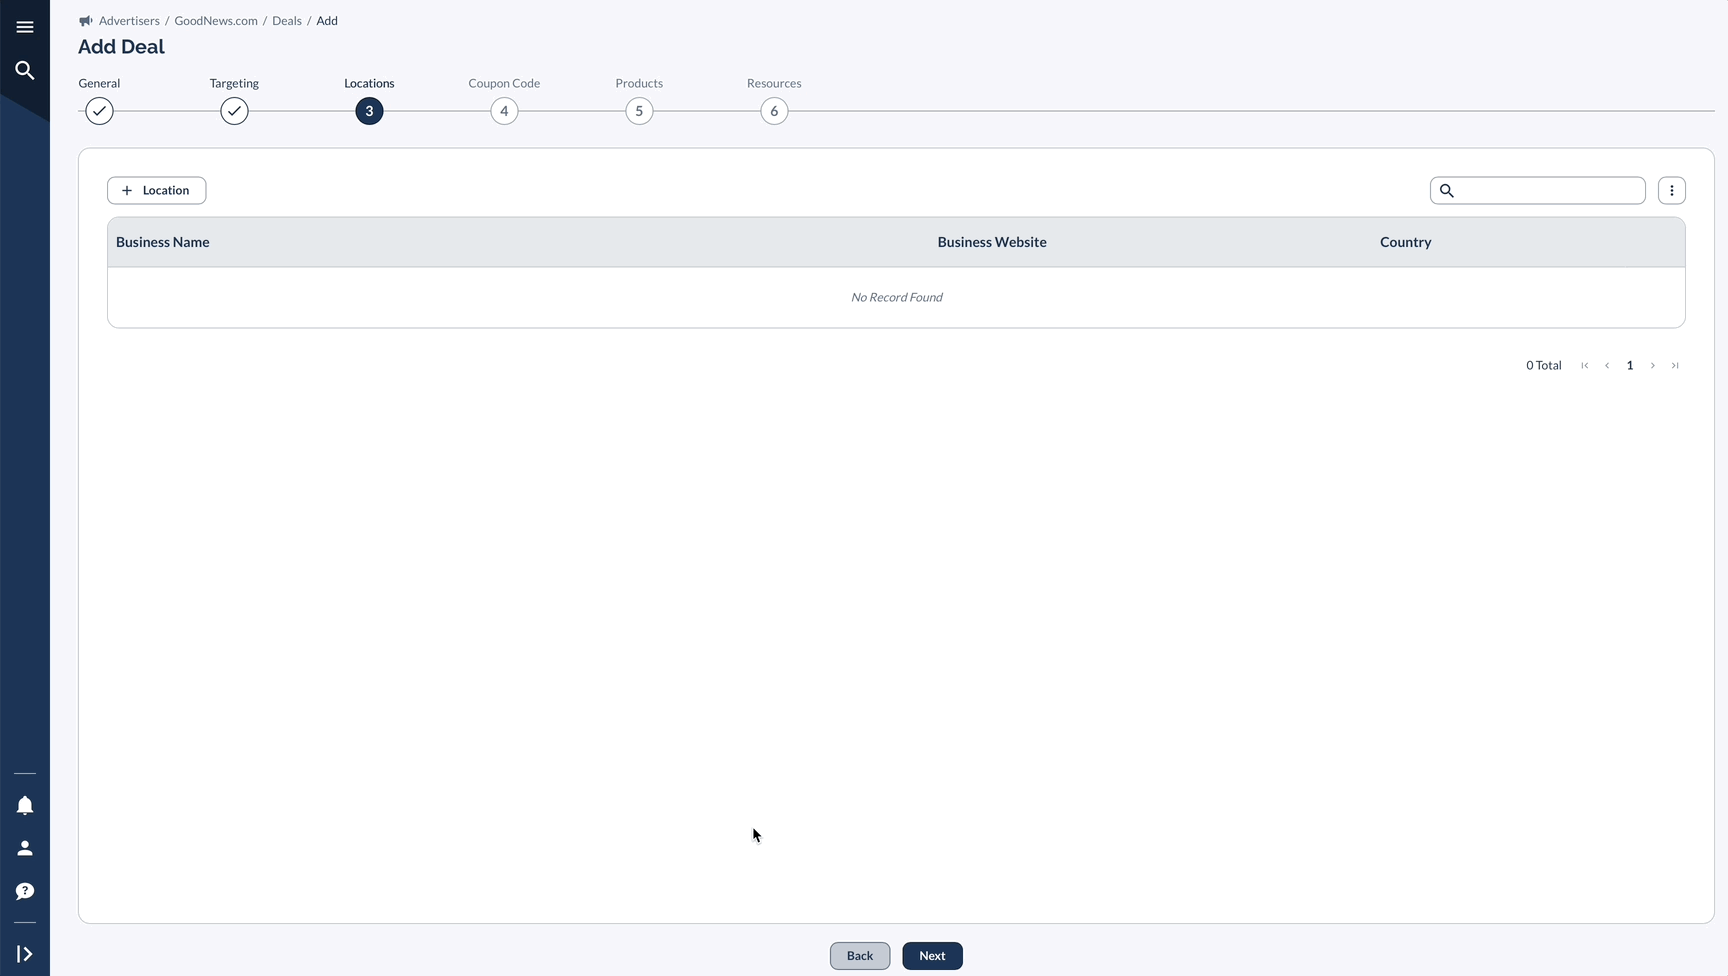Click the magnifier icon in search box
Image resolution: width=1728 pixels, height=976 pixels.
[1447, 190]
